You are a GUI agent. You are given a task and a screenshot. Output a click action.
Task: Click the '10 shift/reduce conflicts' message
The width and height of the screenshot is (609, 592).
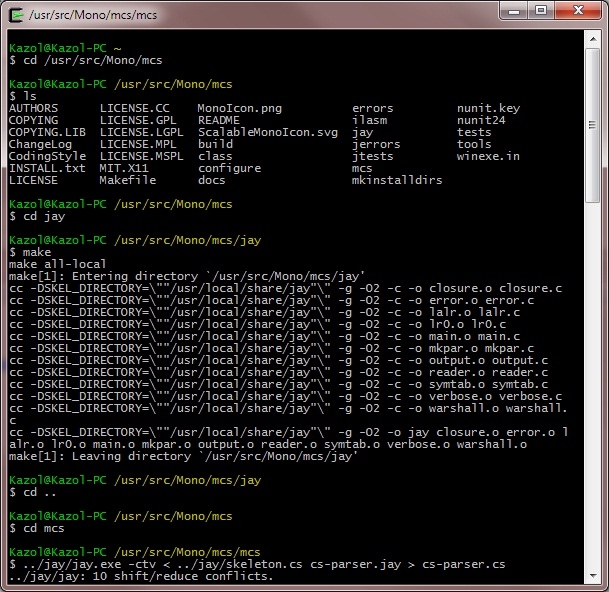(141, 576)
